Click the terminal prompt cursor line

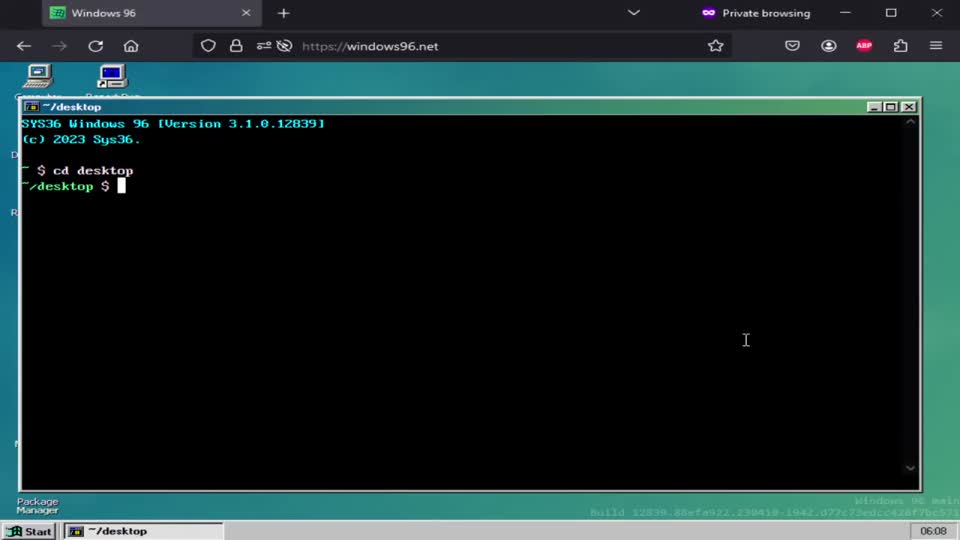(73, 186)
